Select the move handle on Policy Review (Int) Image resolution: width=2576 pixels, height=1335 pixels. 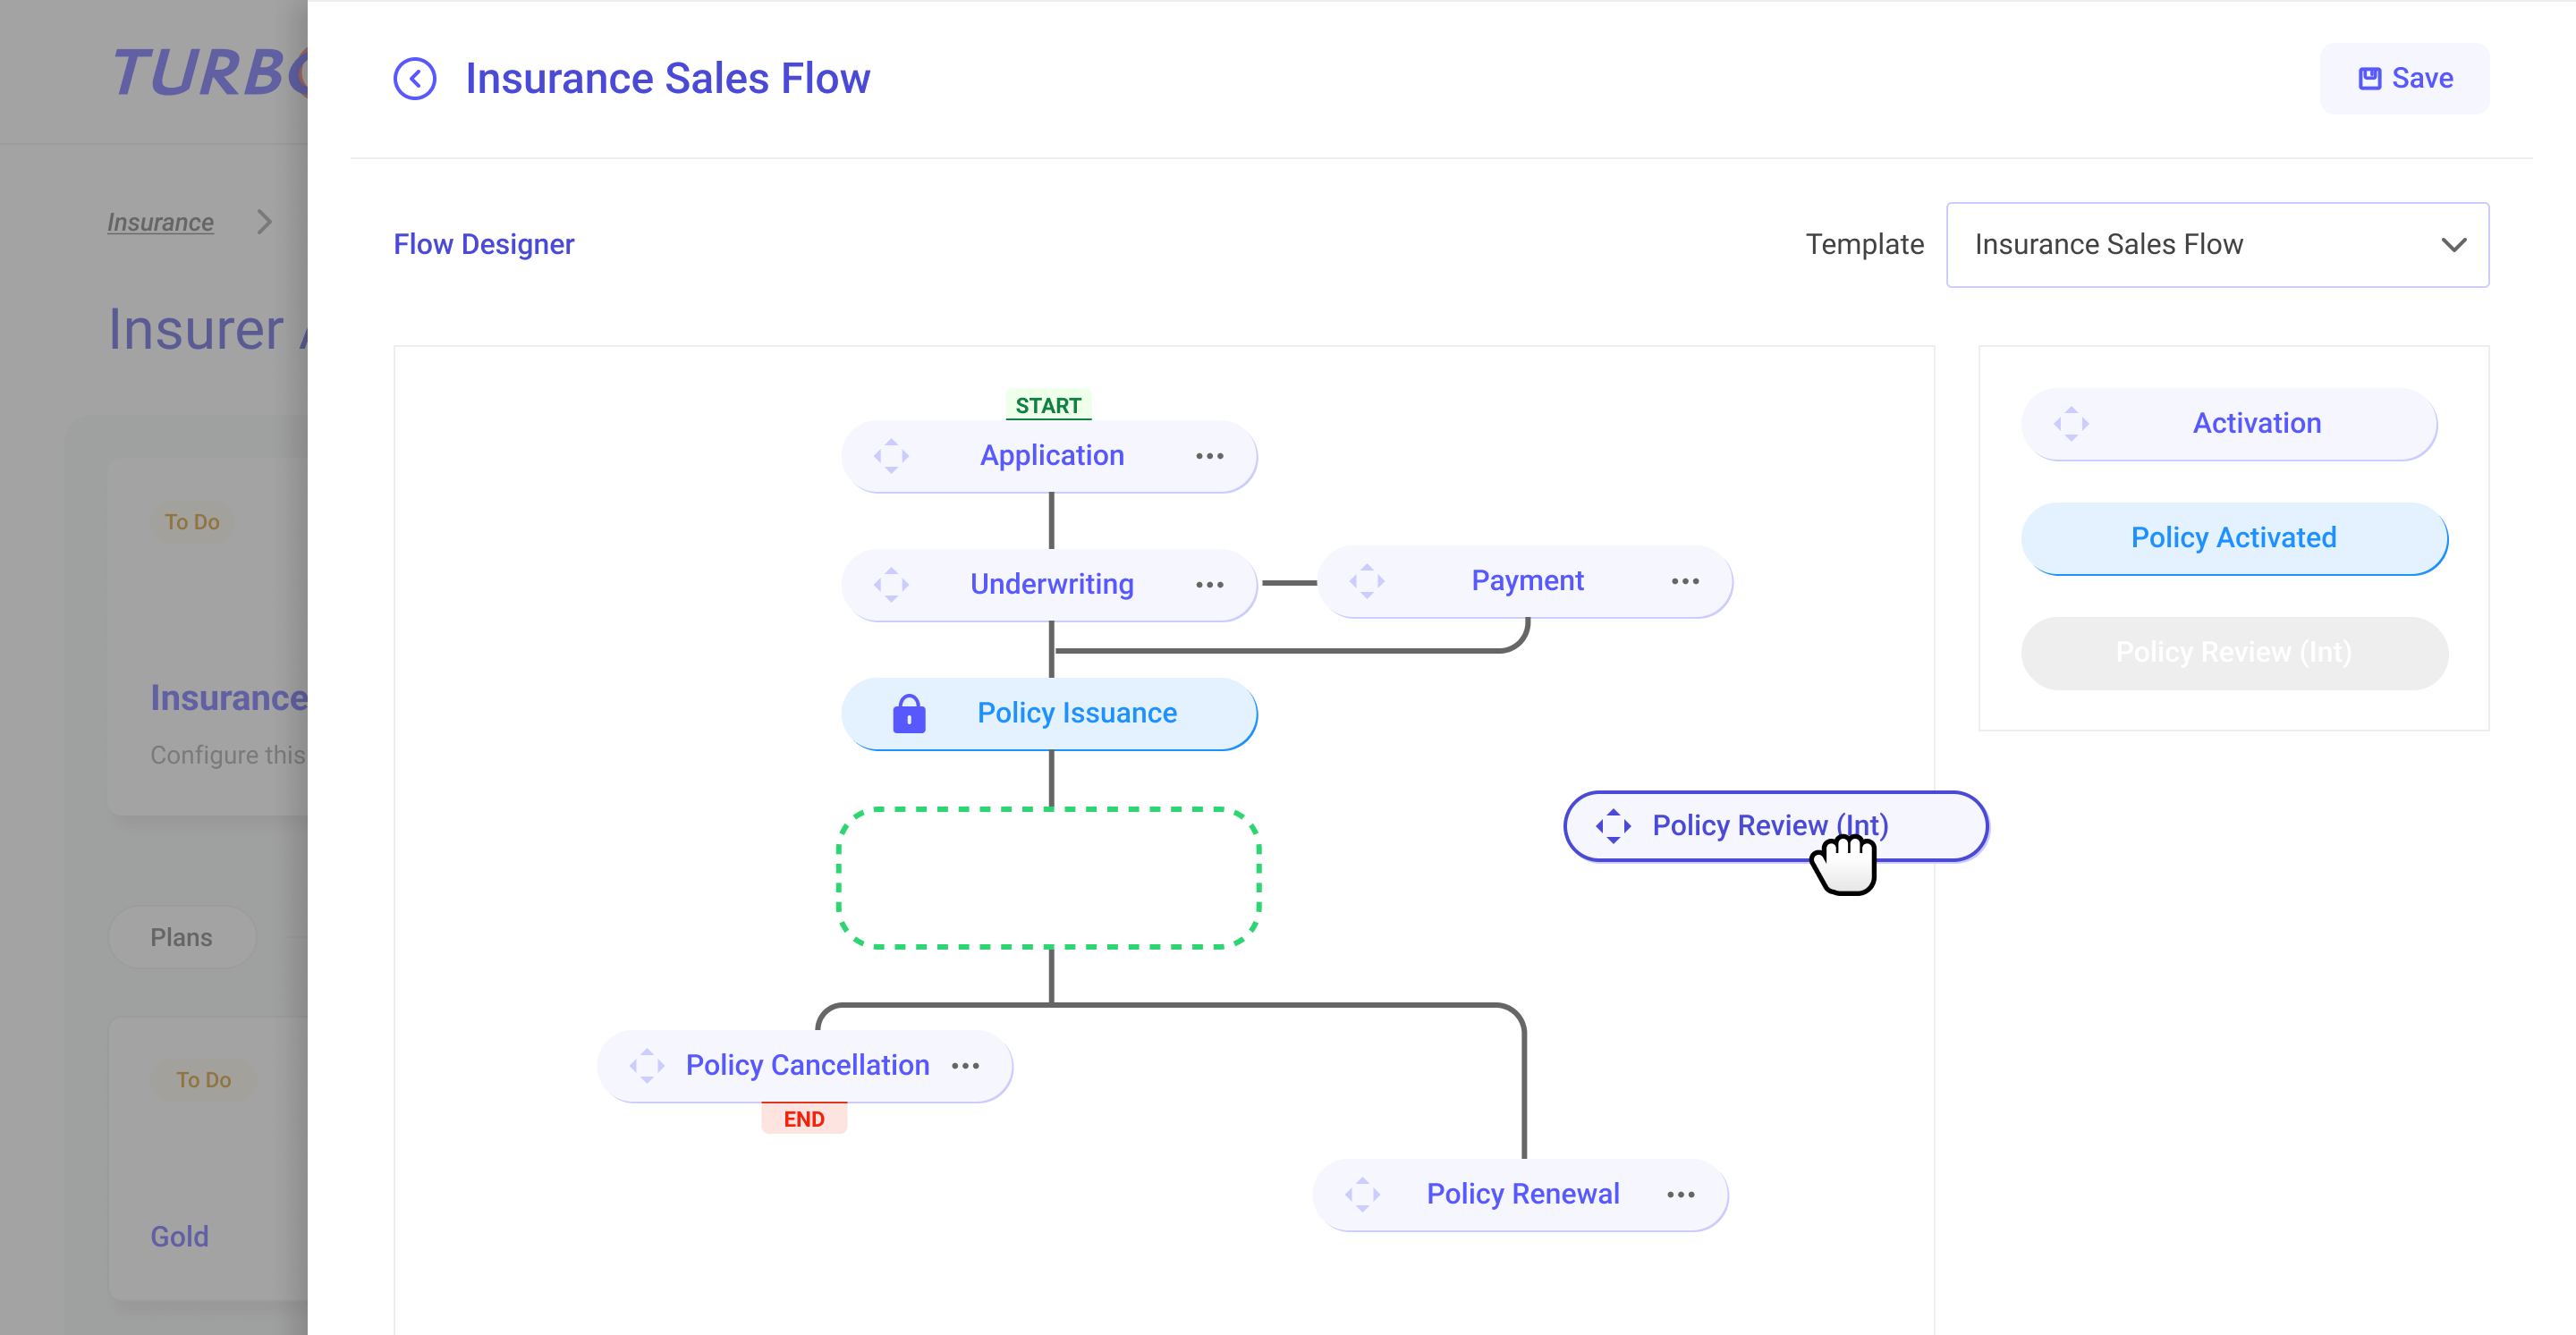coord(1614,825)
